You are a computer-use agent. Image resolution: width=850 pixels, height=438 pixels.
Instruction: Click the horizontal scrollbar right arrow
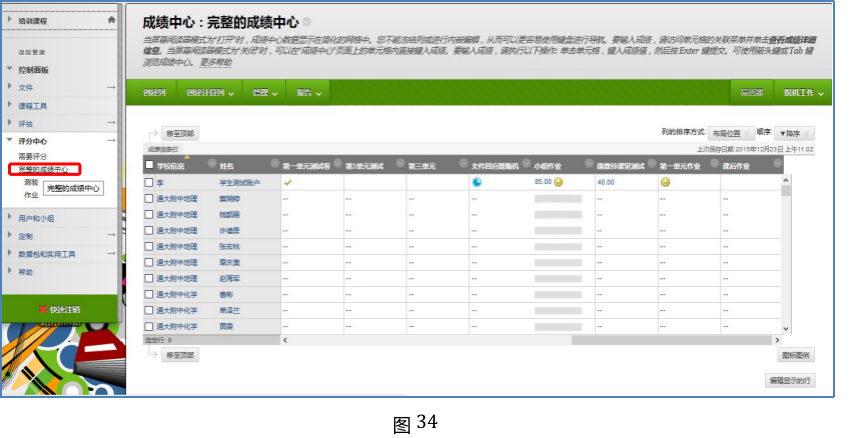777,340
